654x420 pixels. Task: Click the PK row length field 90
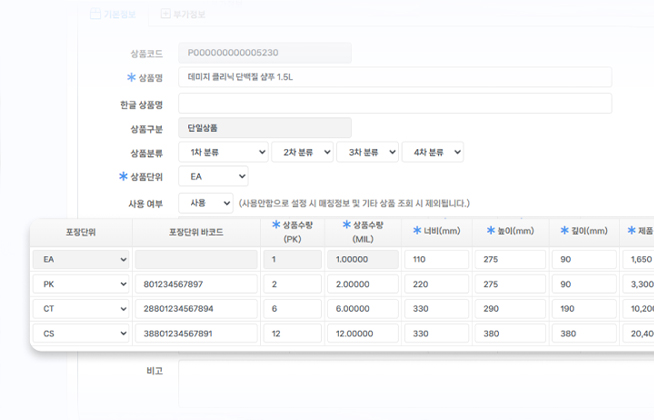click(x=584, y=284)
